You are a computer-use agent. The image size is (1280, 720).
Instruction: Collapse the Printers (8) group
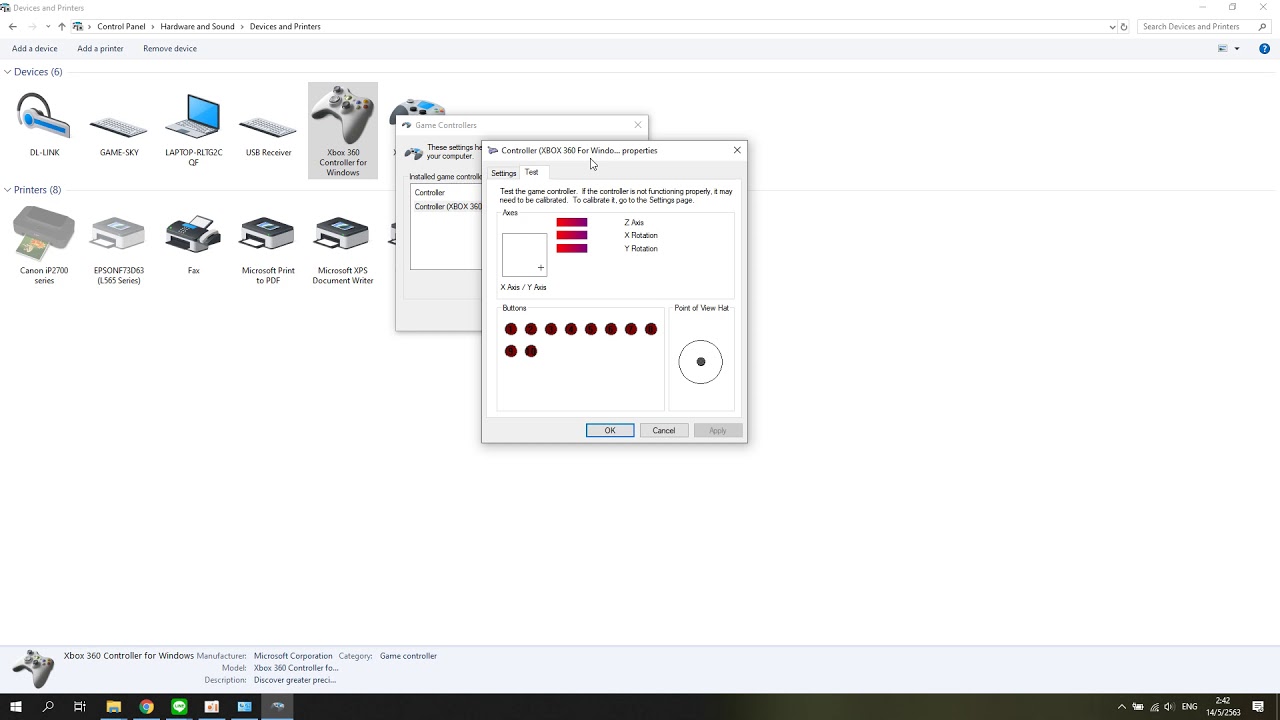[x=7, y=190]
